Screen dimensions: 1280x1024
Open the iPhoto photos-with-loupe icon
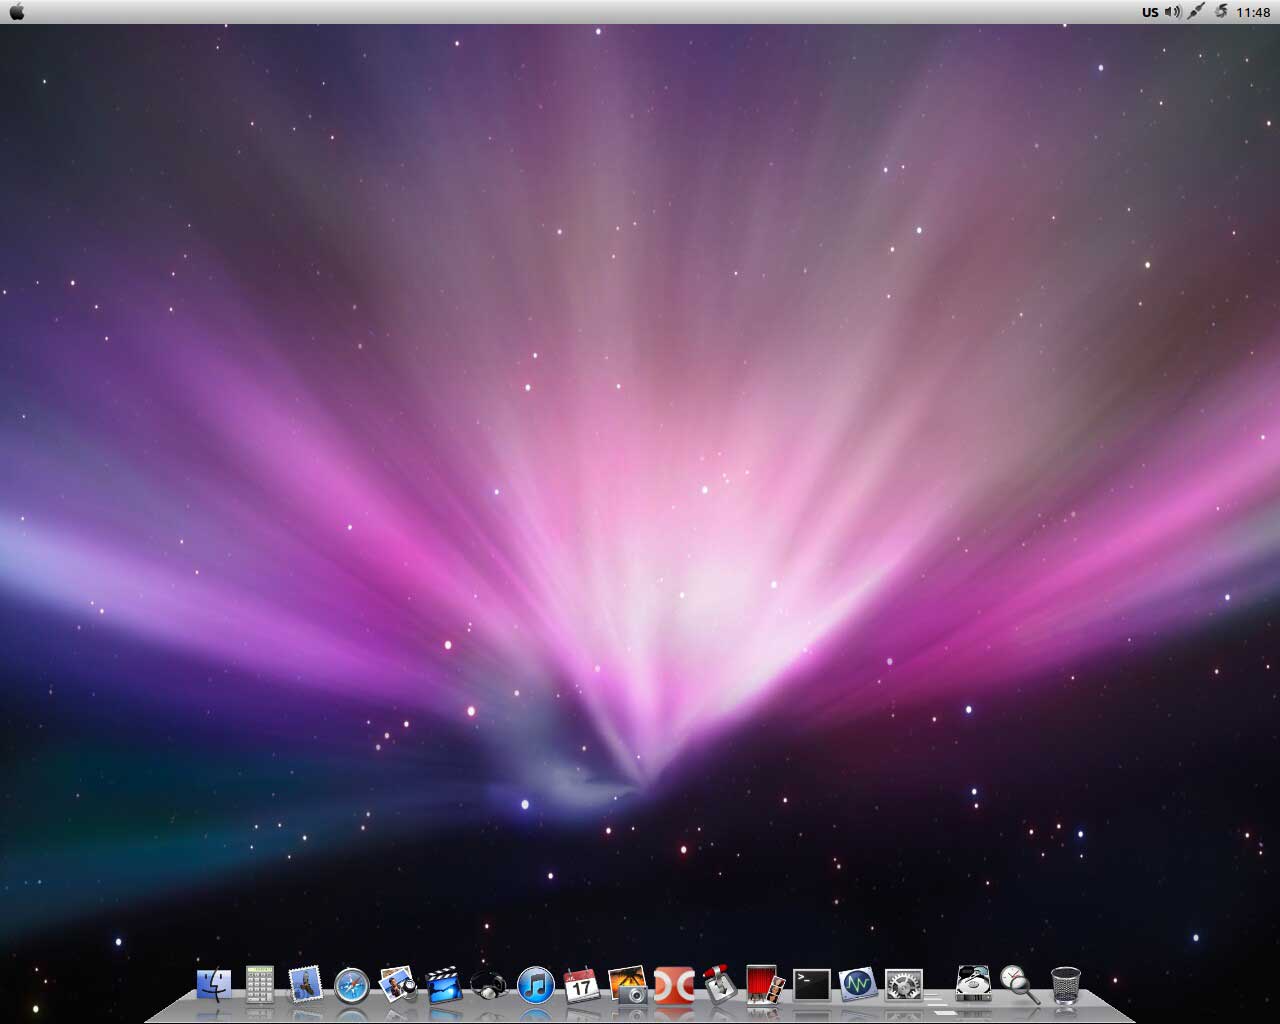click(398, 985)
